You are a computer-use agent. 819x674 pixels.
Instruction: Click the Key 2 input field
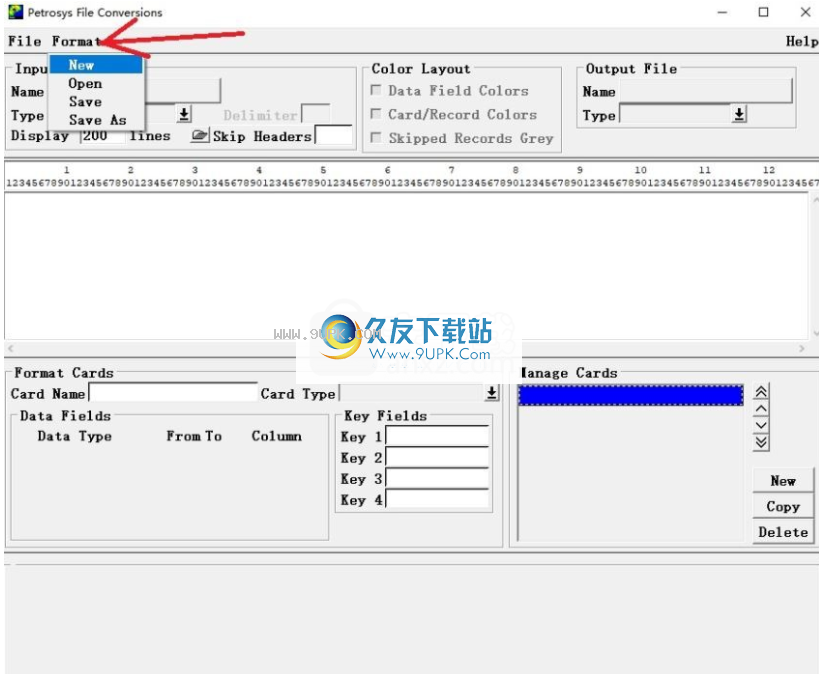coord(437,457)
